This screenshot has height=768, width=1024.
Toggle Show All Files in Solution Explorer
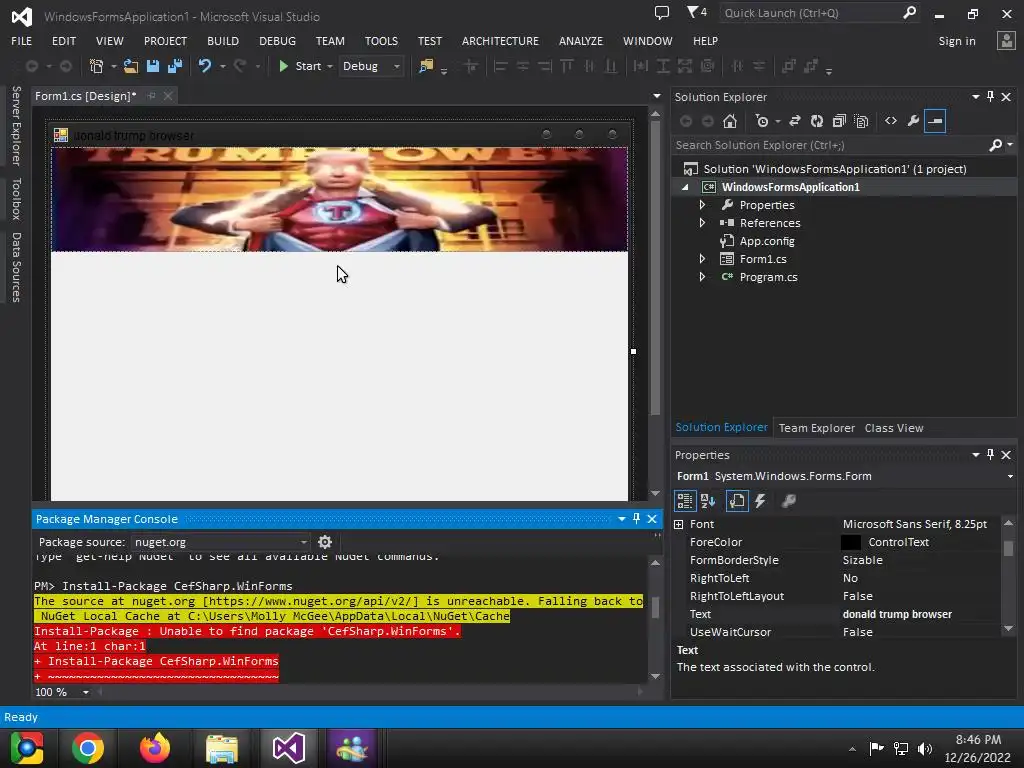point(861,121)
